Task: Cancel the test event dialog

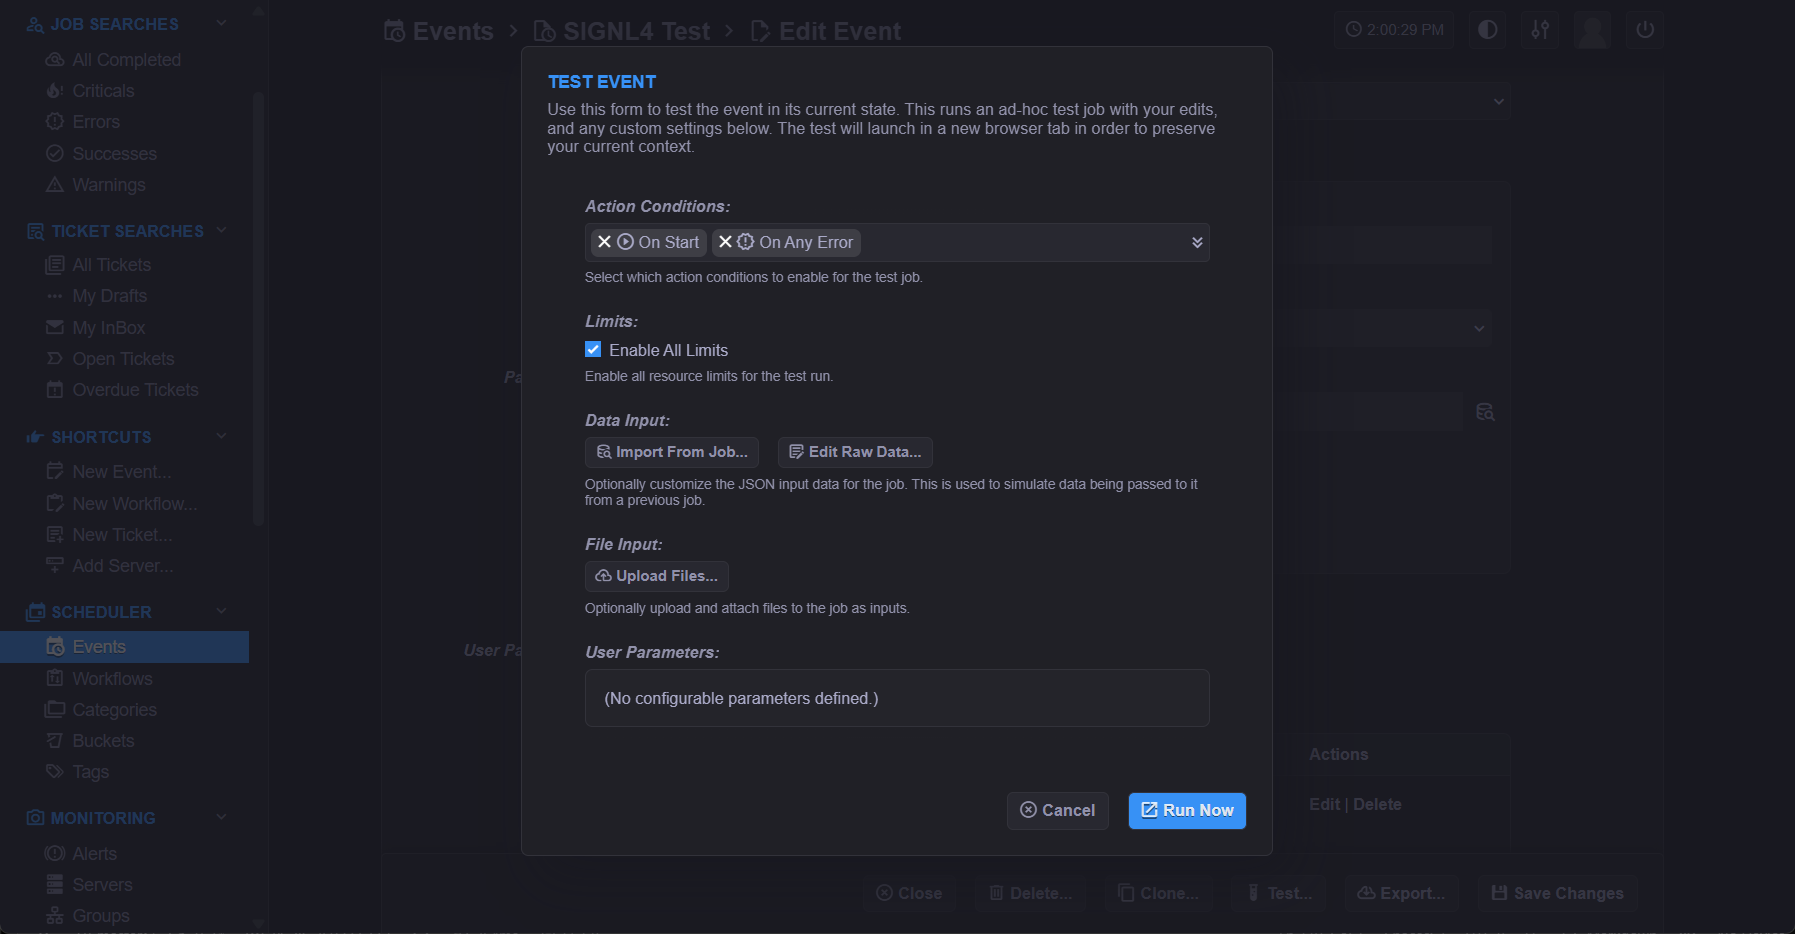Action: (x=1058, y=810)
